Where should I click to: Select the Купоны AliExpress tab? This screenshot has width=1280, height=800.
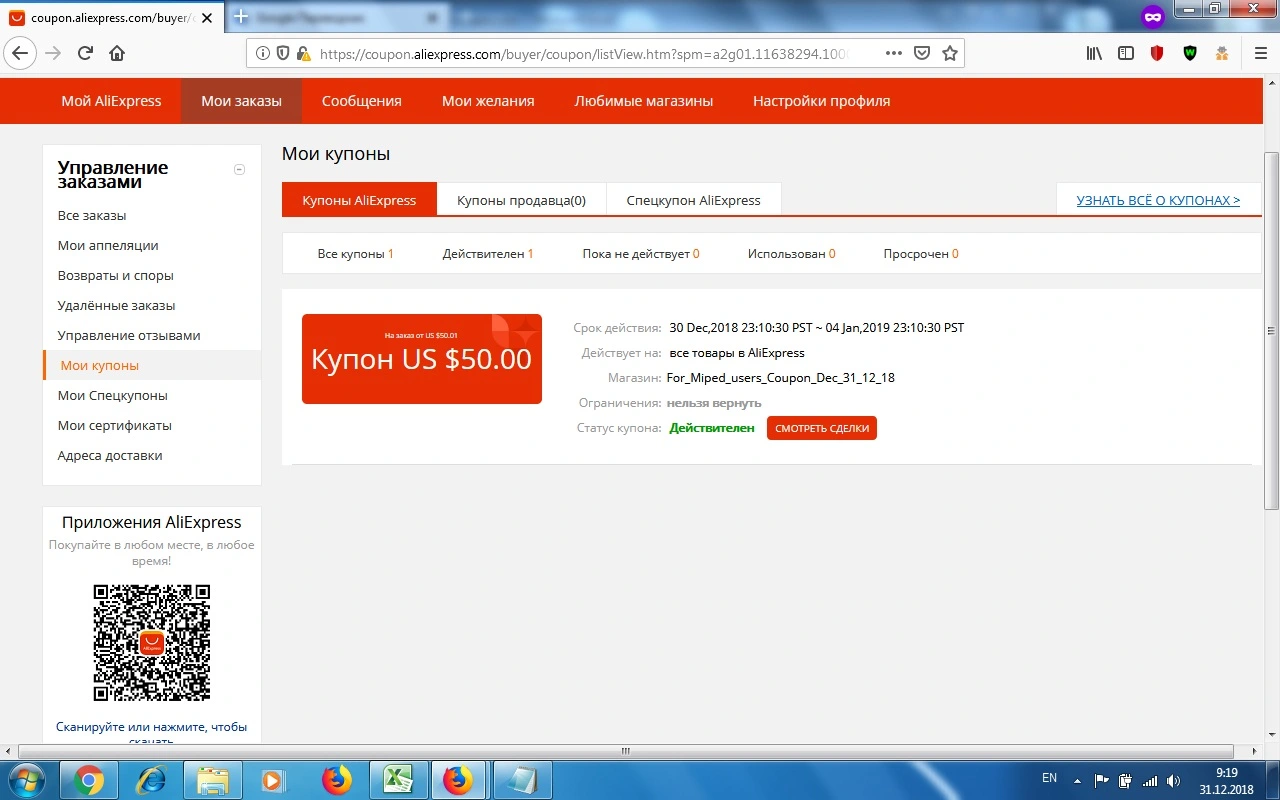[359, 200]
